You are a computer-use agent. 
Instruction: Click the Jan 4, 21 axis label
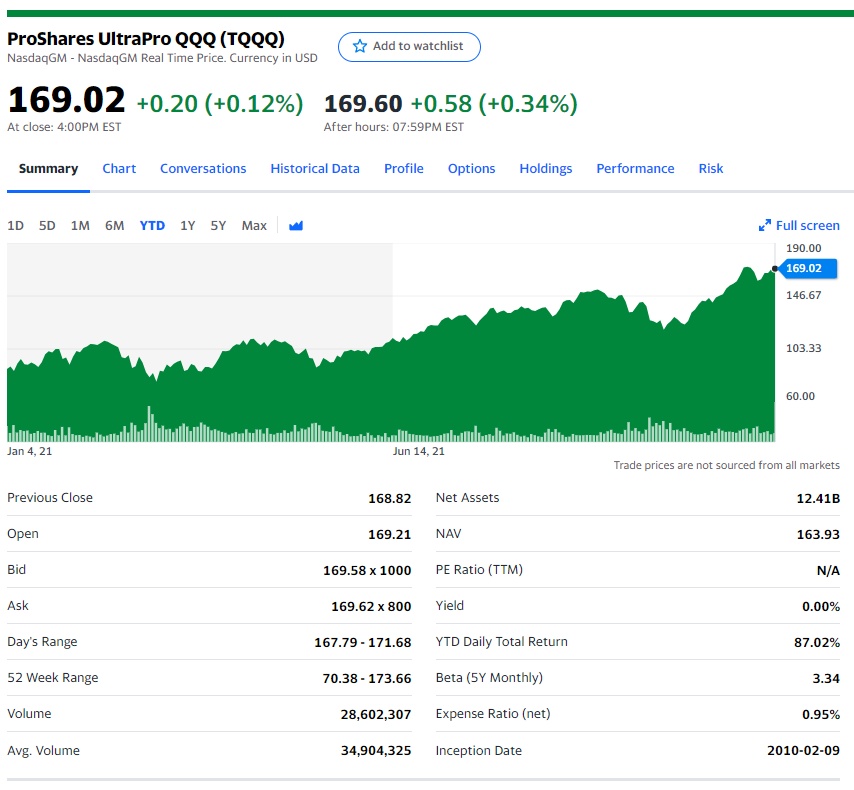(29, 451)
